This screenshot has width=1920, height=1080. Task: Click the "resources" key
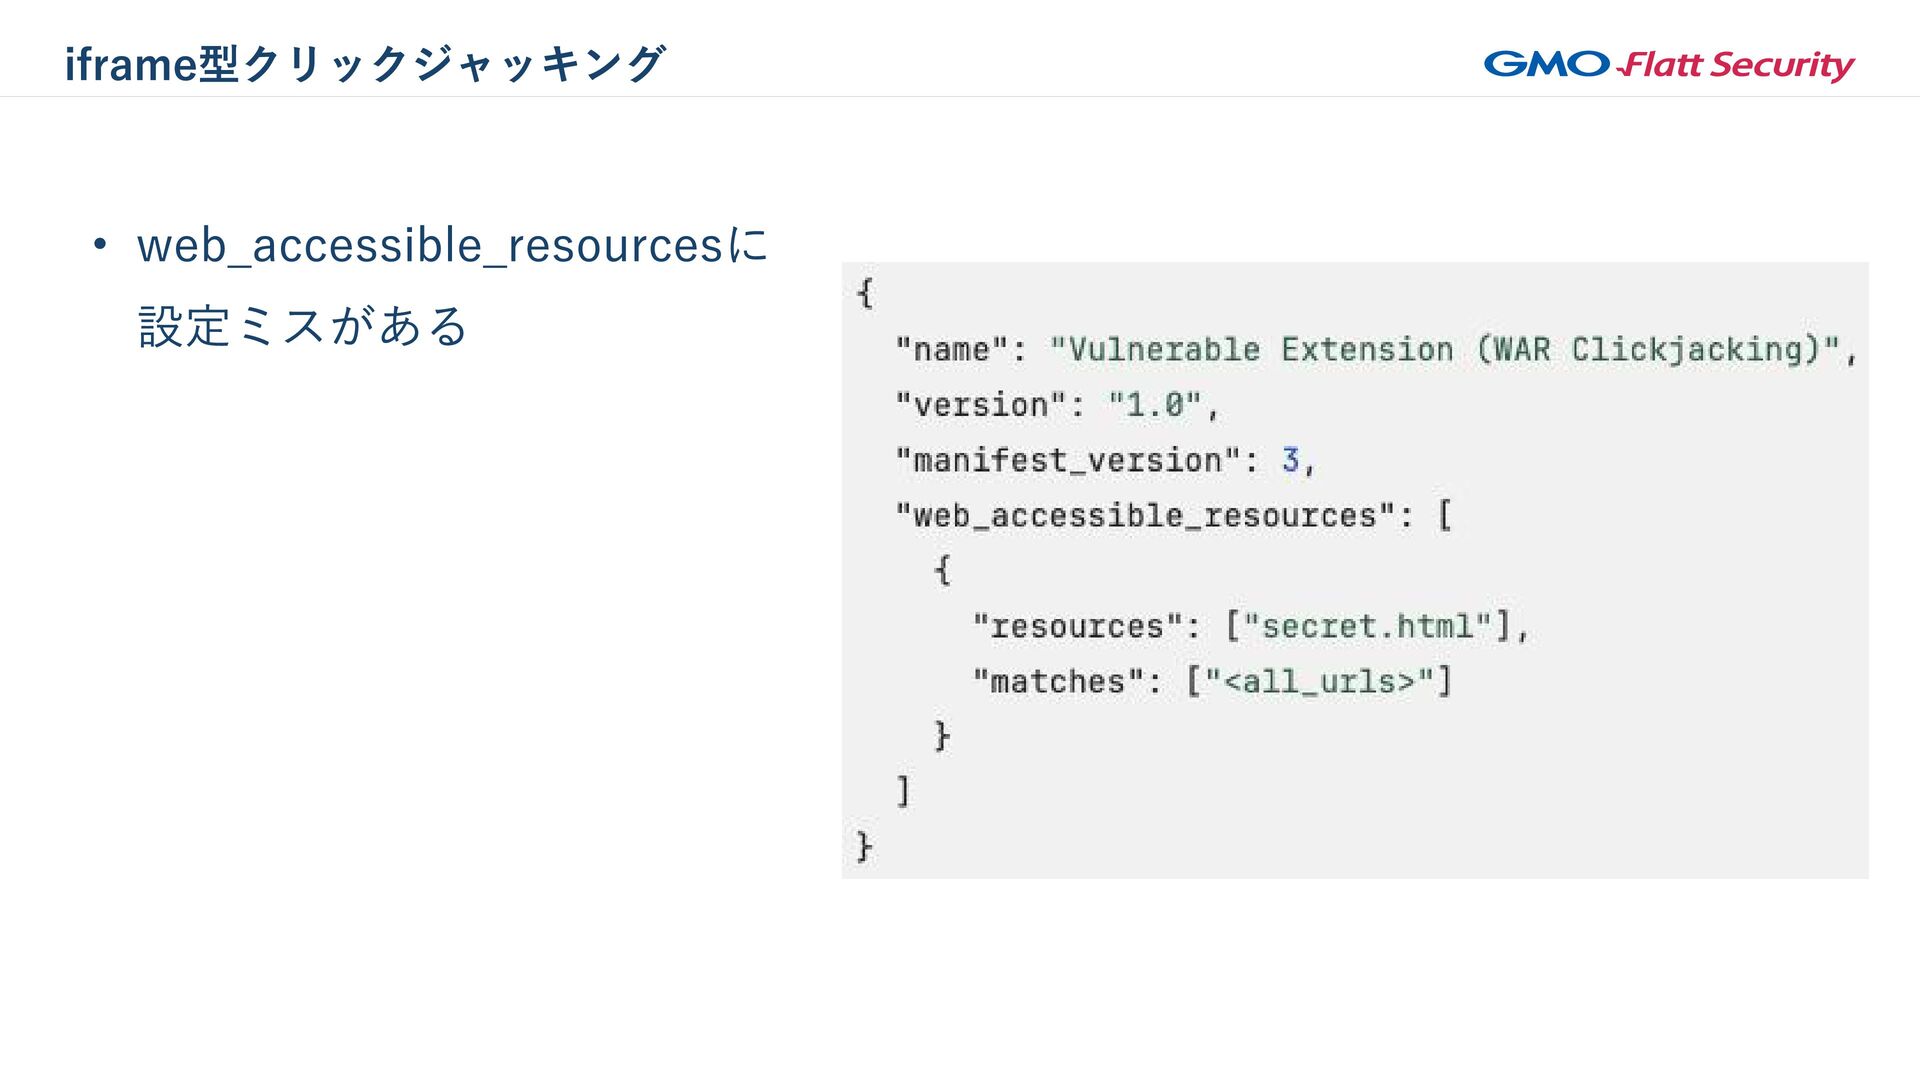[x=1078, y=627]
